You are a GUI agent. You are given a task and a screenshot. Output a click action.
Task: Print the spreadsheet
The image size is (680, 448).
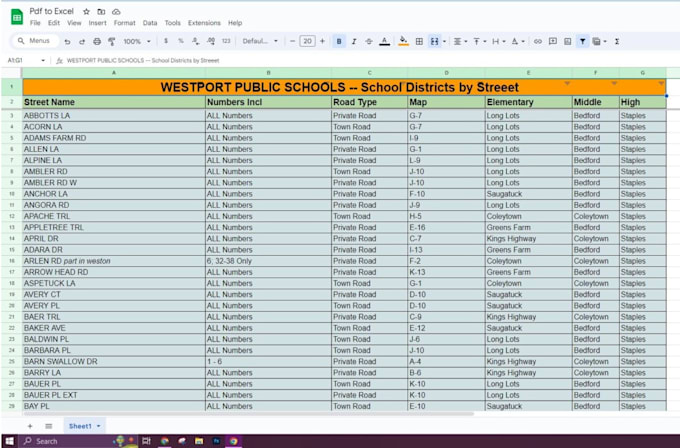97,42
